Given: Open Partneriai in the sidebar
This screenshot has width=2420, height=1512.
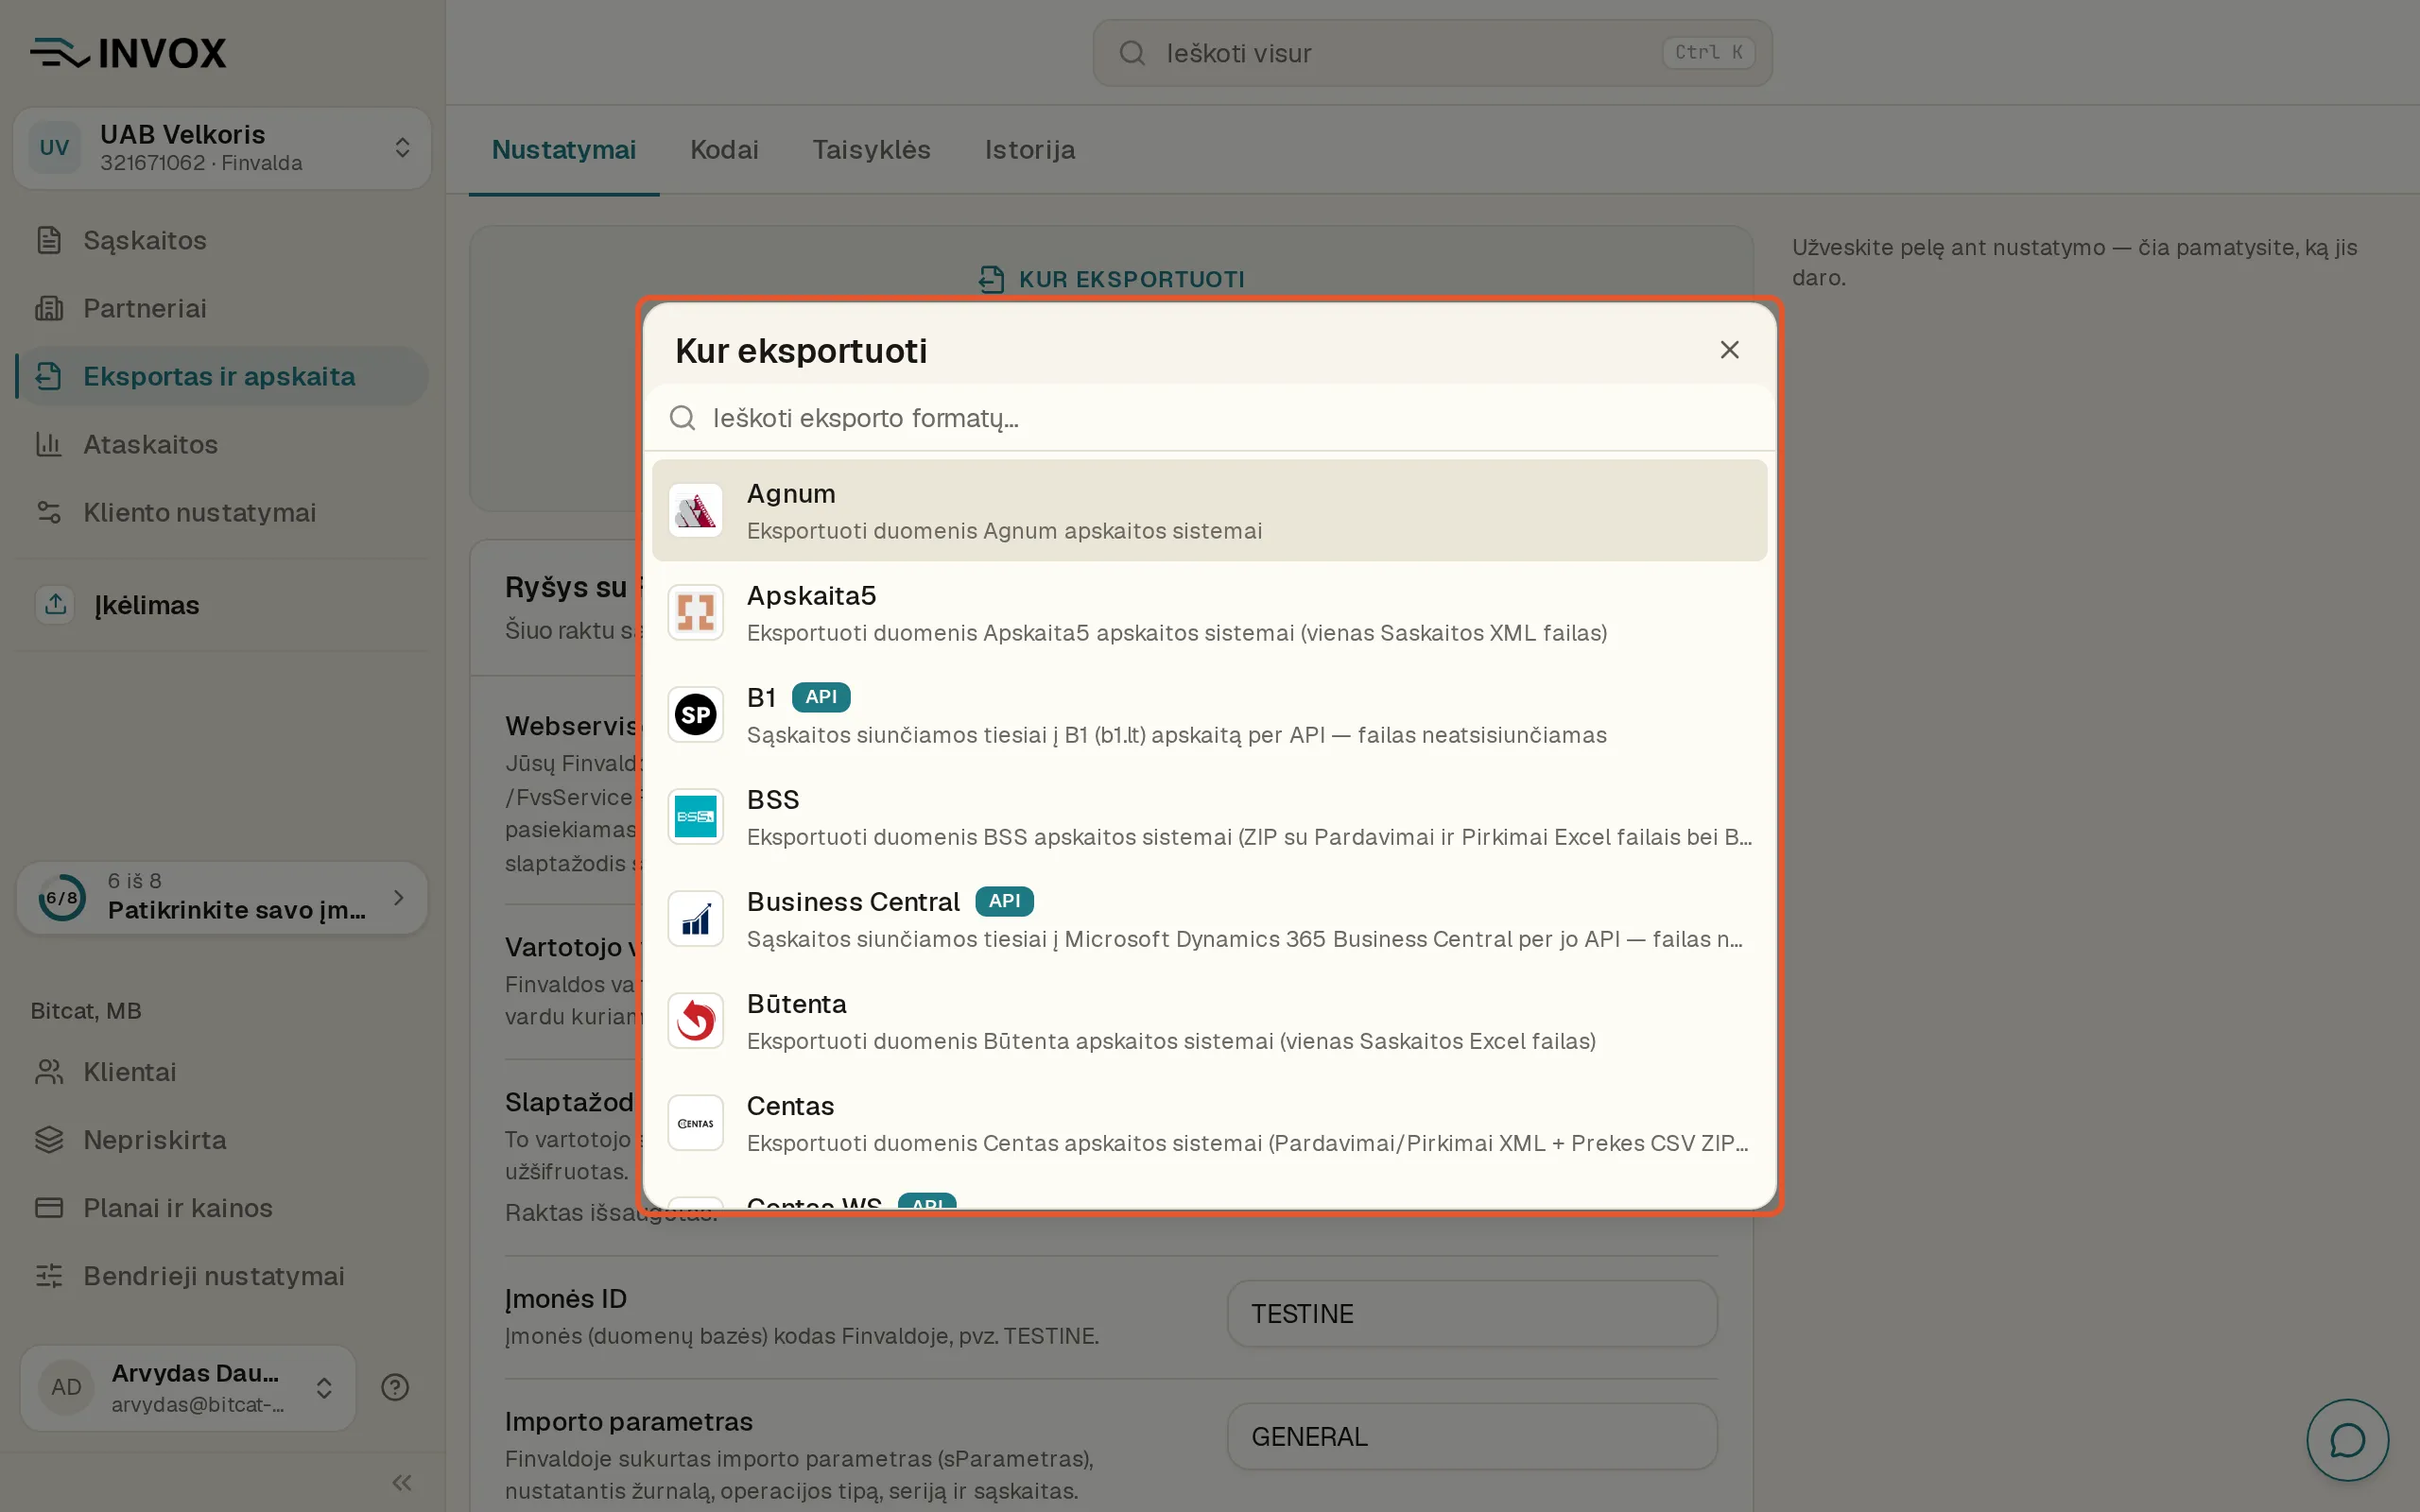Looking at the screenshot, I should (222, 308).
